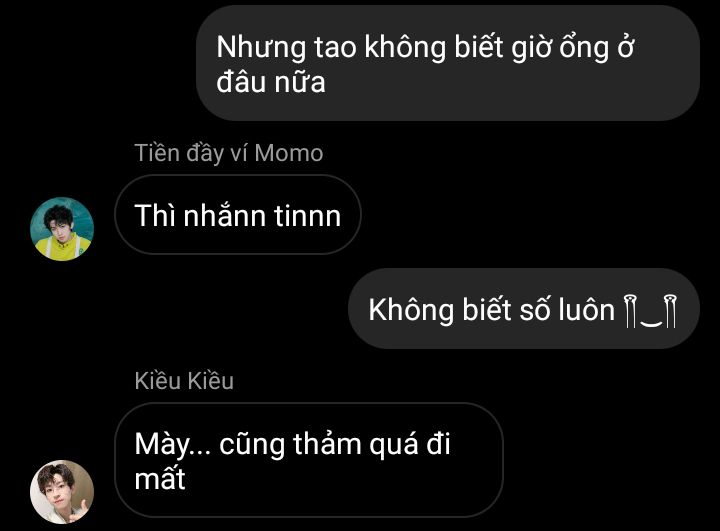The image size is (720, 531).
Task: Select the "Không biết số luôn" message
Action: pos(524,309)
